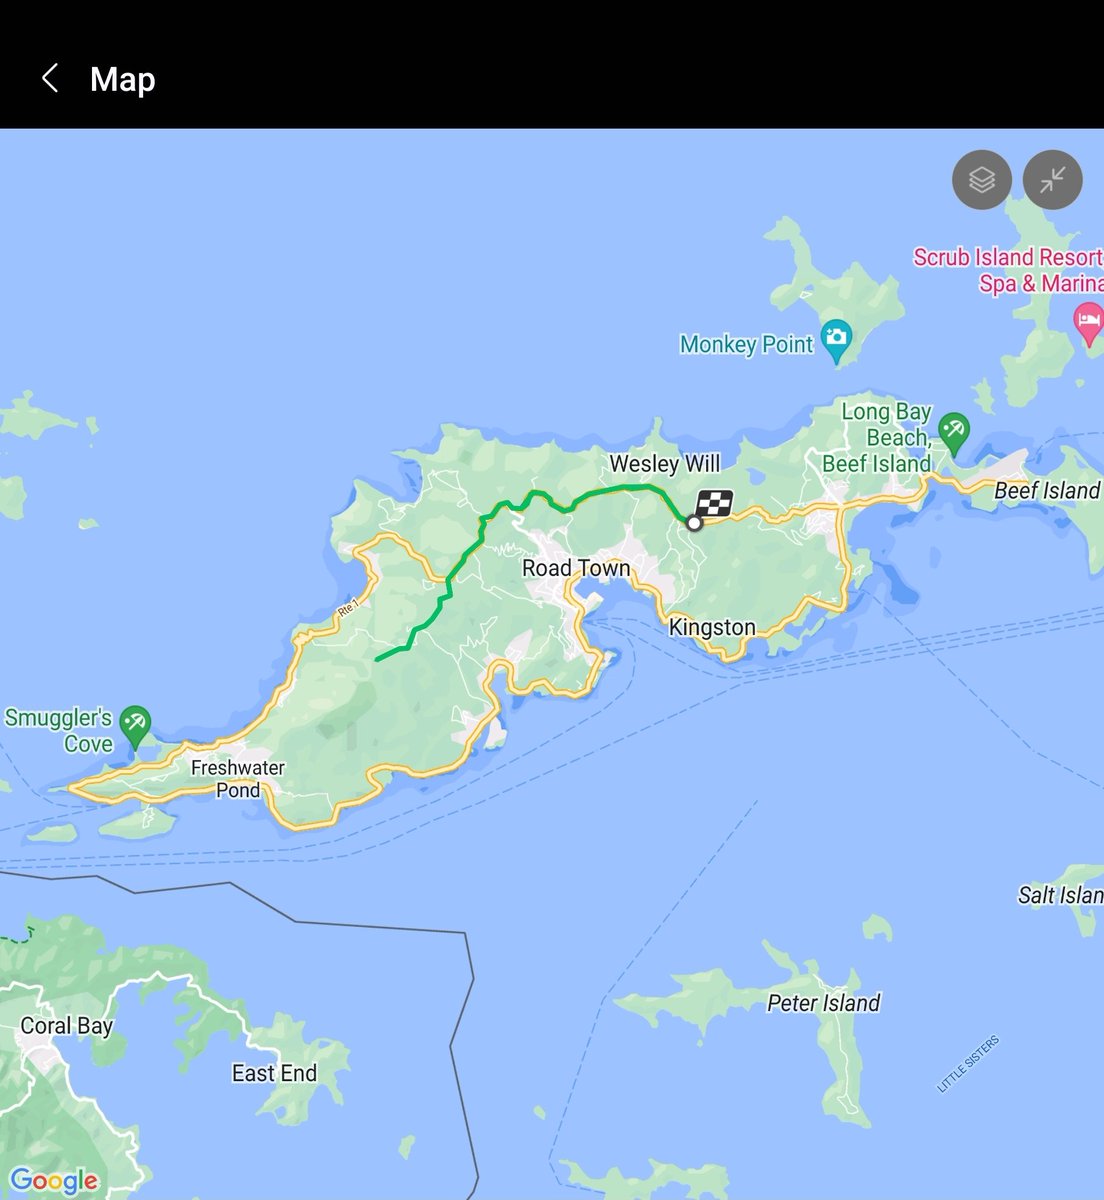
Task: Tap the white start dot under the flag
Action: tap(695, 522)
